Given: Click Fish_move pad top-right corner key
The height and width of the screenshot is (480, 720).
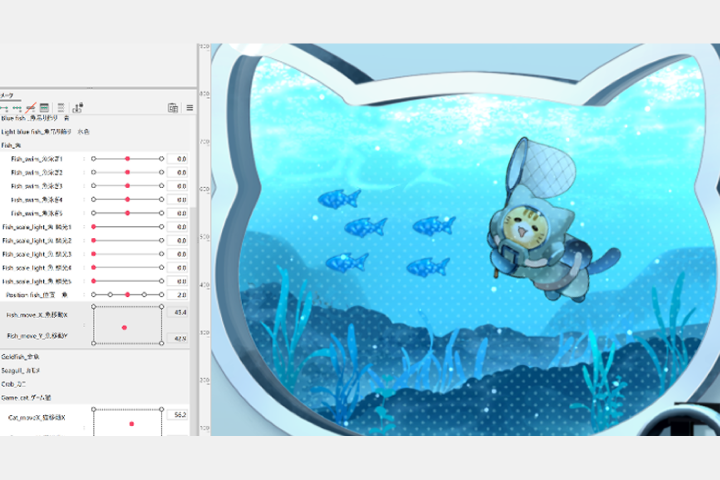Looking at the screenshot, I should tap(162, 306).
